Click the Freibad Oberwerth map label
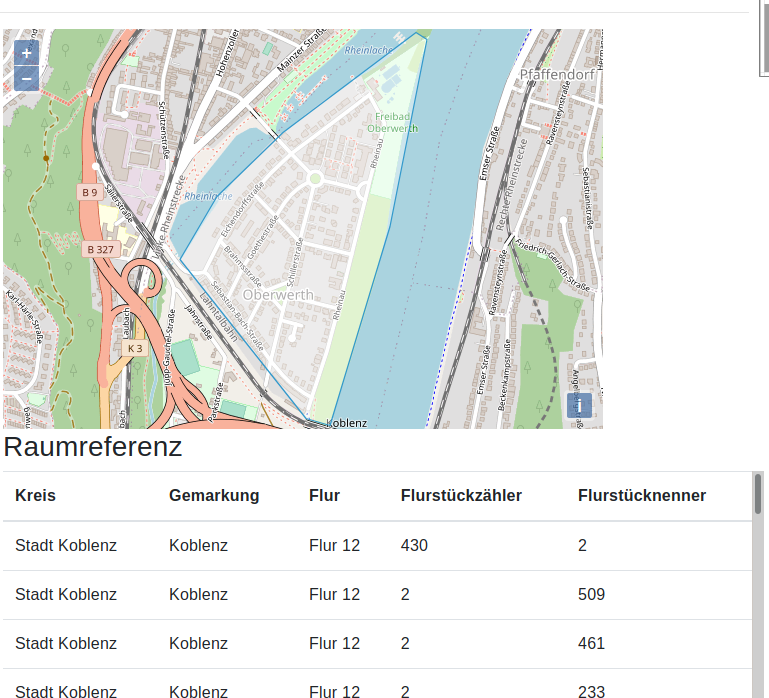This screenshot has width=769, height=698. point(392,122)
